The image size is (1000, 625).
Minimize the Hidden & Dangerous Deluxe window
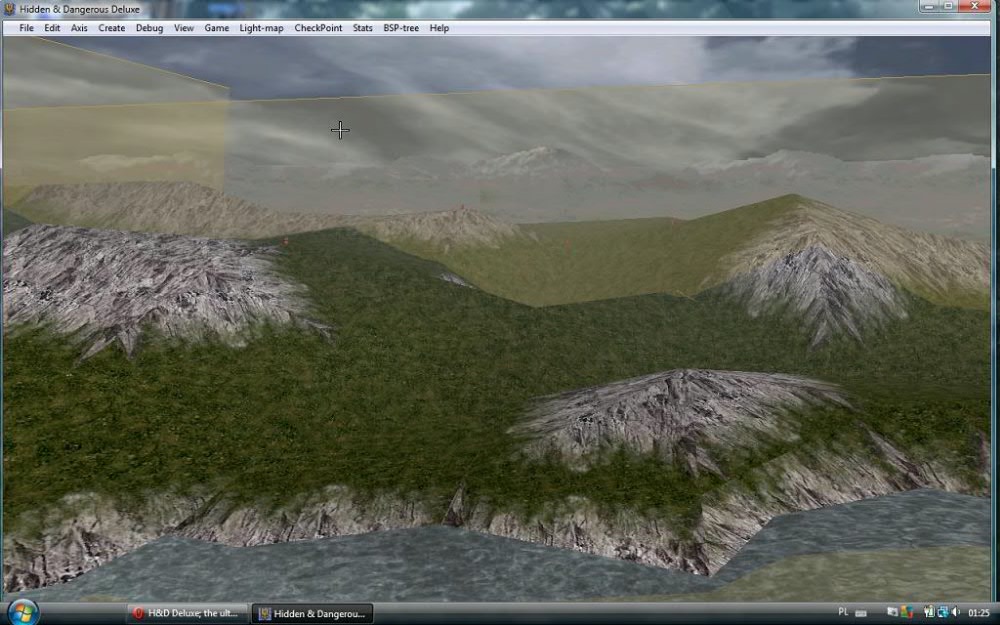tap(929, 6)
